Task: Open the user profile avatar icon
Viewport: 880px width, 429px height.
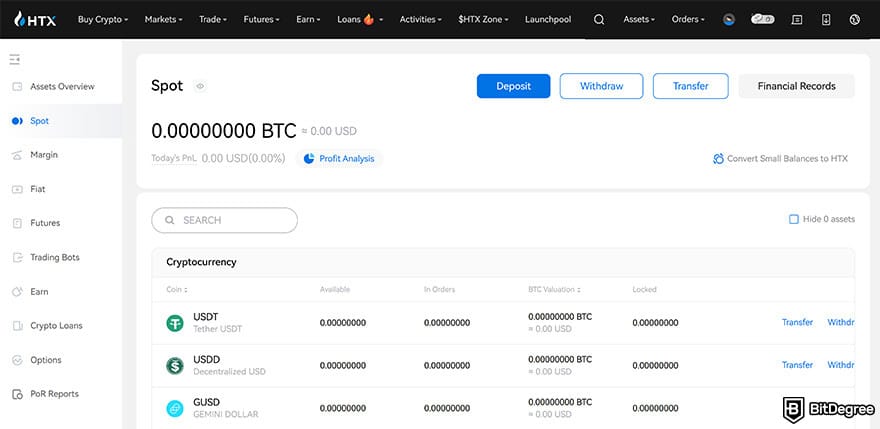Action: [x=728, y=20]
